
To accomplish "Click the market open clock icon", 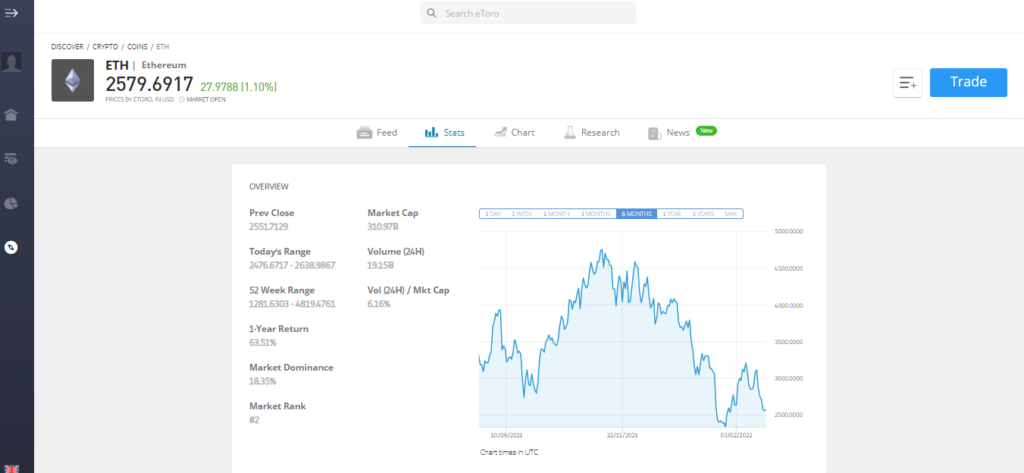I will coord(182,100).
